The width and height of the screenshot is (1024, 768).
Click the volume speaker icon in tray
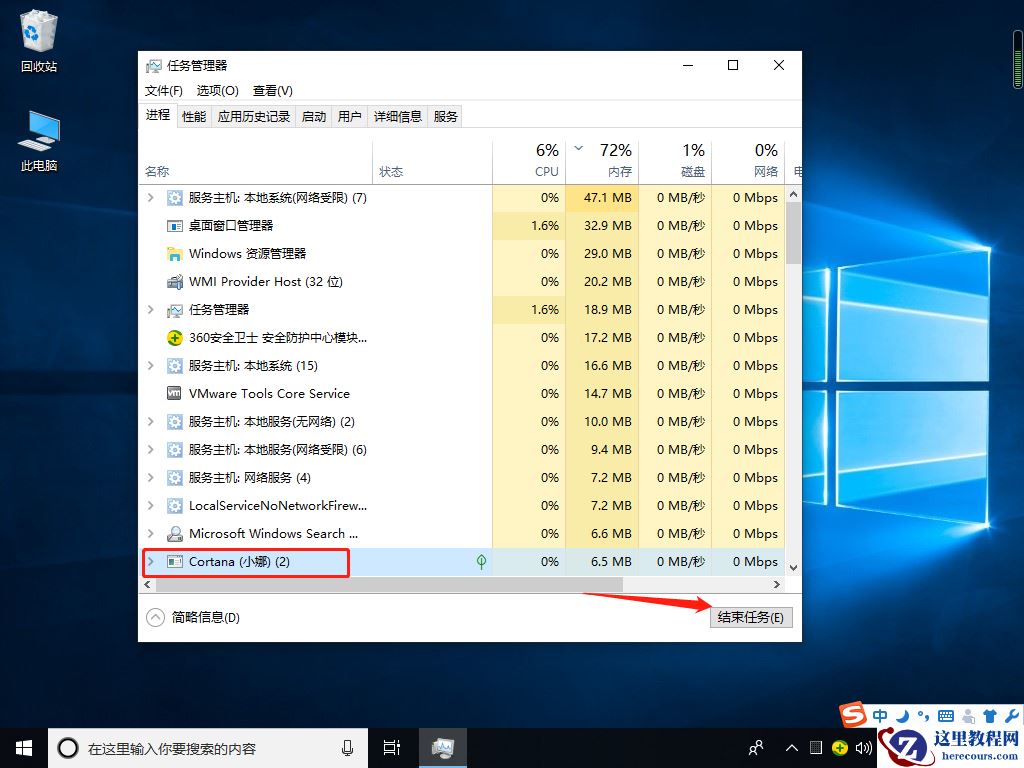(x=863, y=747)
